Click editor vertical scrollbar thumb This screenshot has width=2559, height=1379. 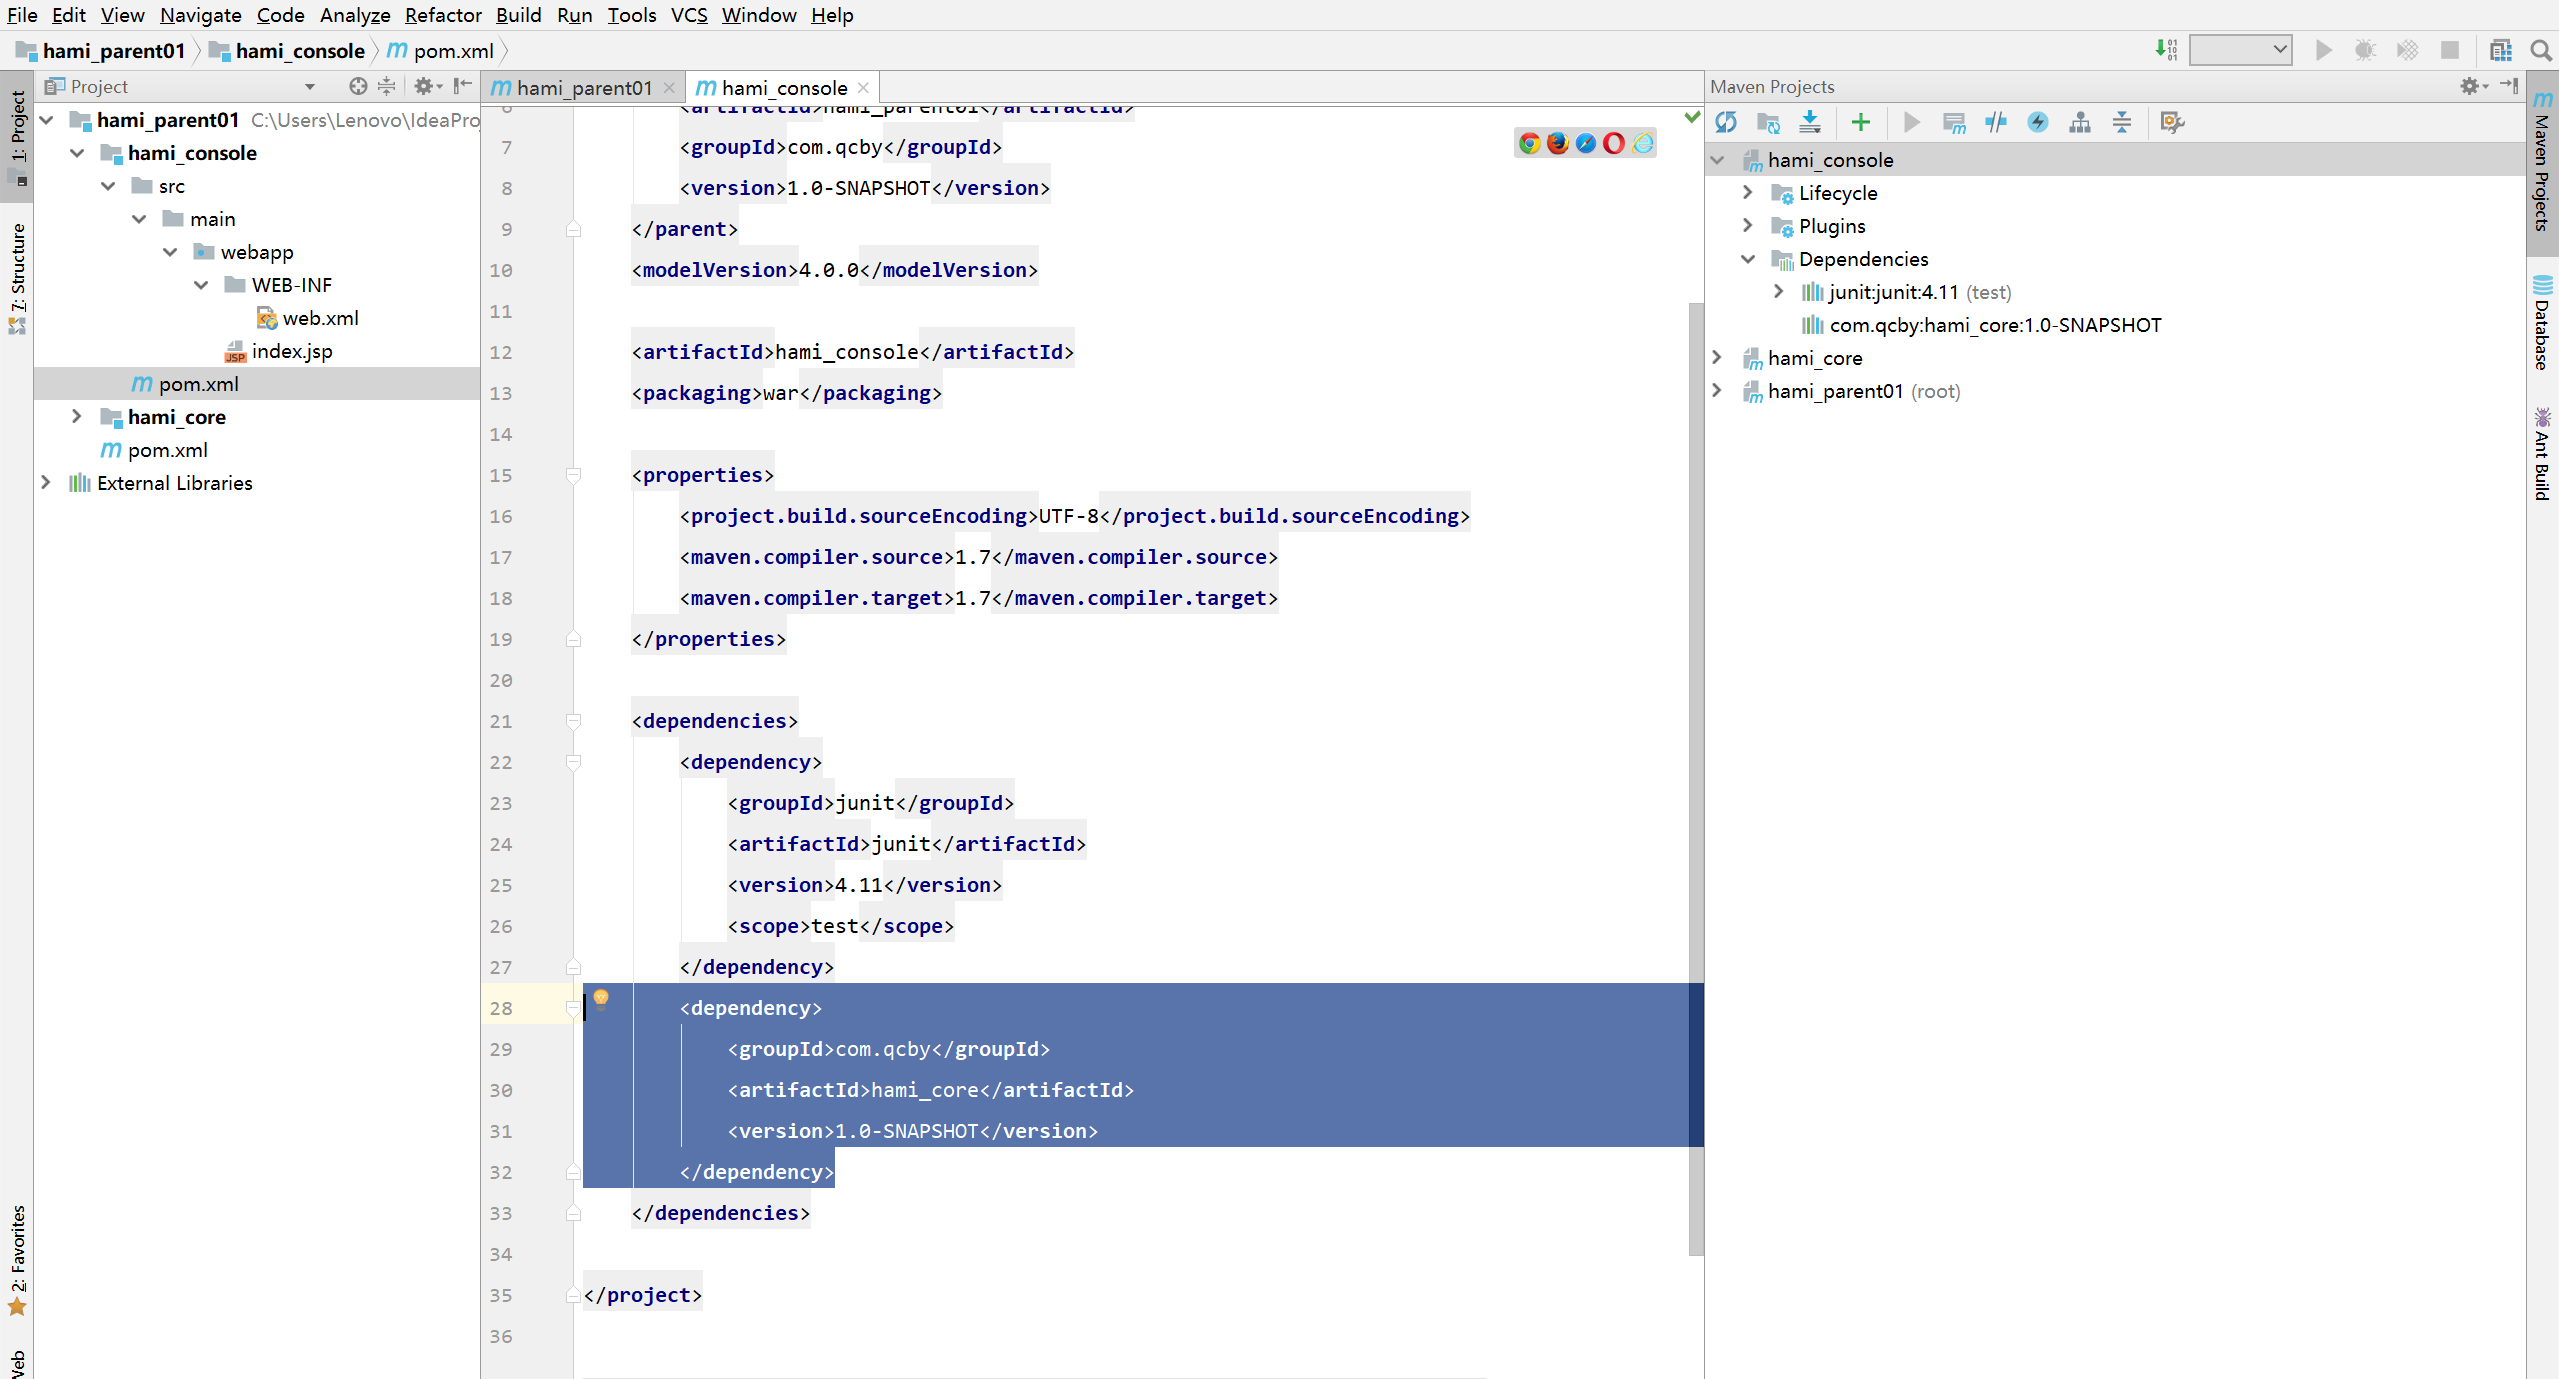1695,780
